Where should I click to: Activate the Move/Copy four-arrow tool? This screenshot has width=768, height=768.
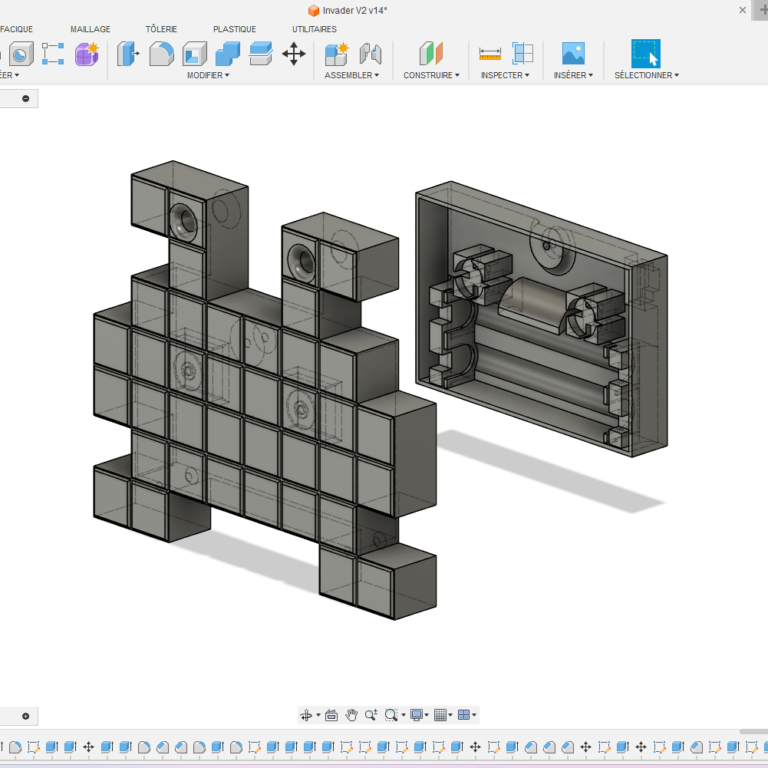(x=294, y=54)
